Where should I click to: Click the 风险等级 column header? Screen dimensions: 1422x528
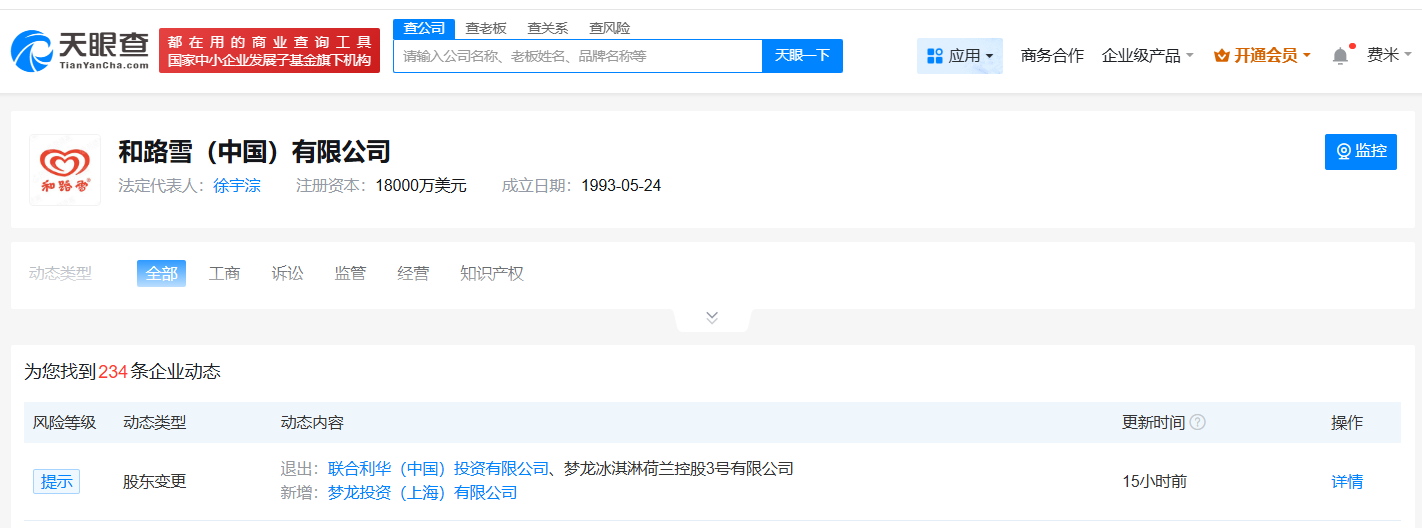(65, 423)
